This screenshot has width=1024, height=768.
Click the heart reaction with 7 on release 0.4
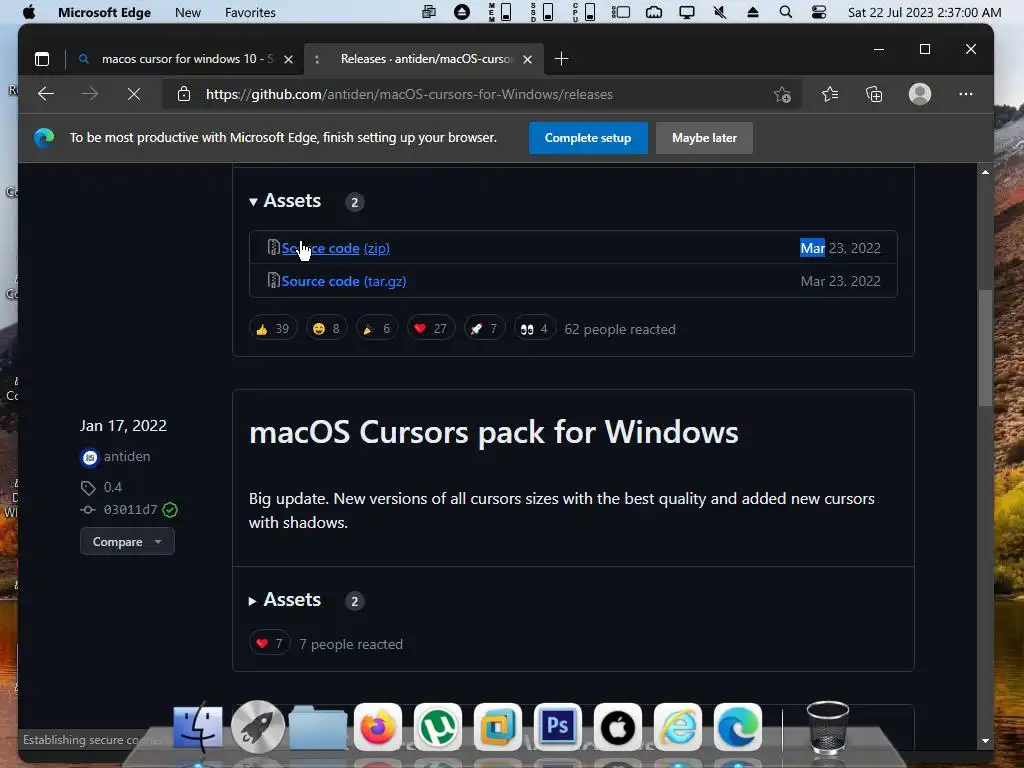[x=269, y=643]
